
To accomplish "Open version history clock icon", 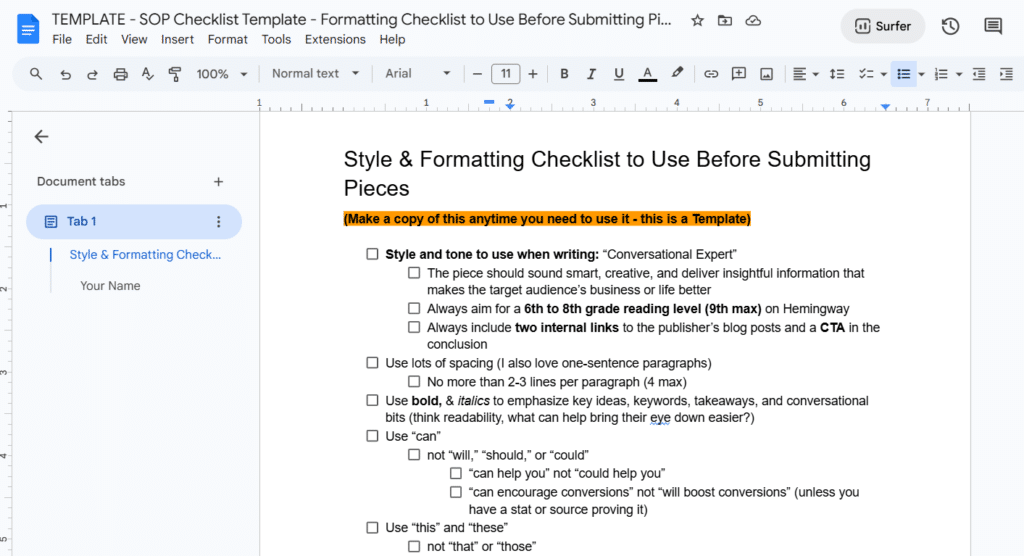I will coord(950,26).
